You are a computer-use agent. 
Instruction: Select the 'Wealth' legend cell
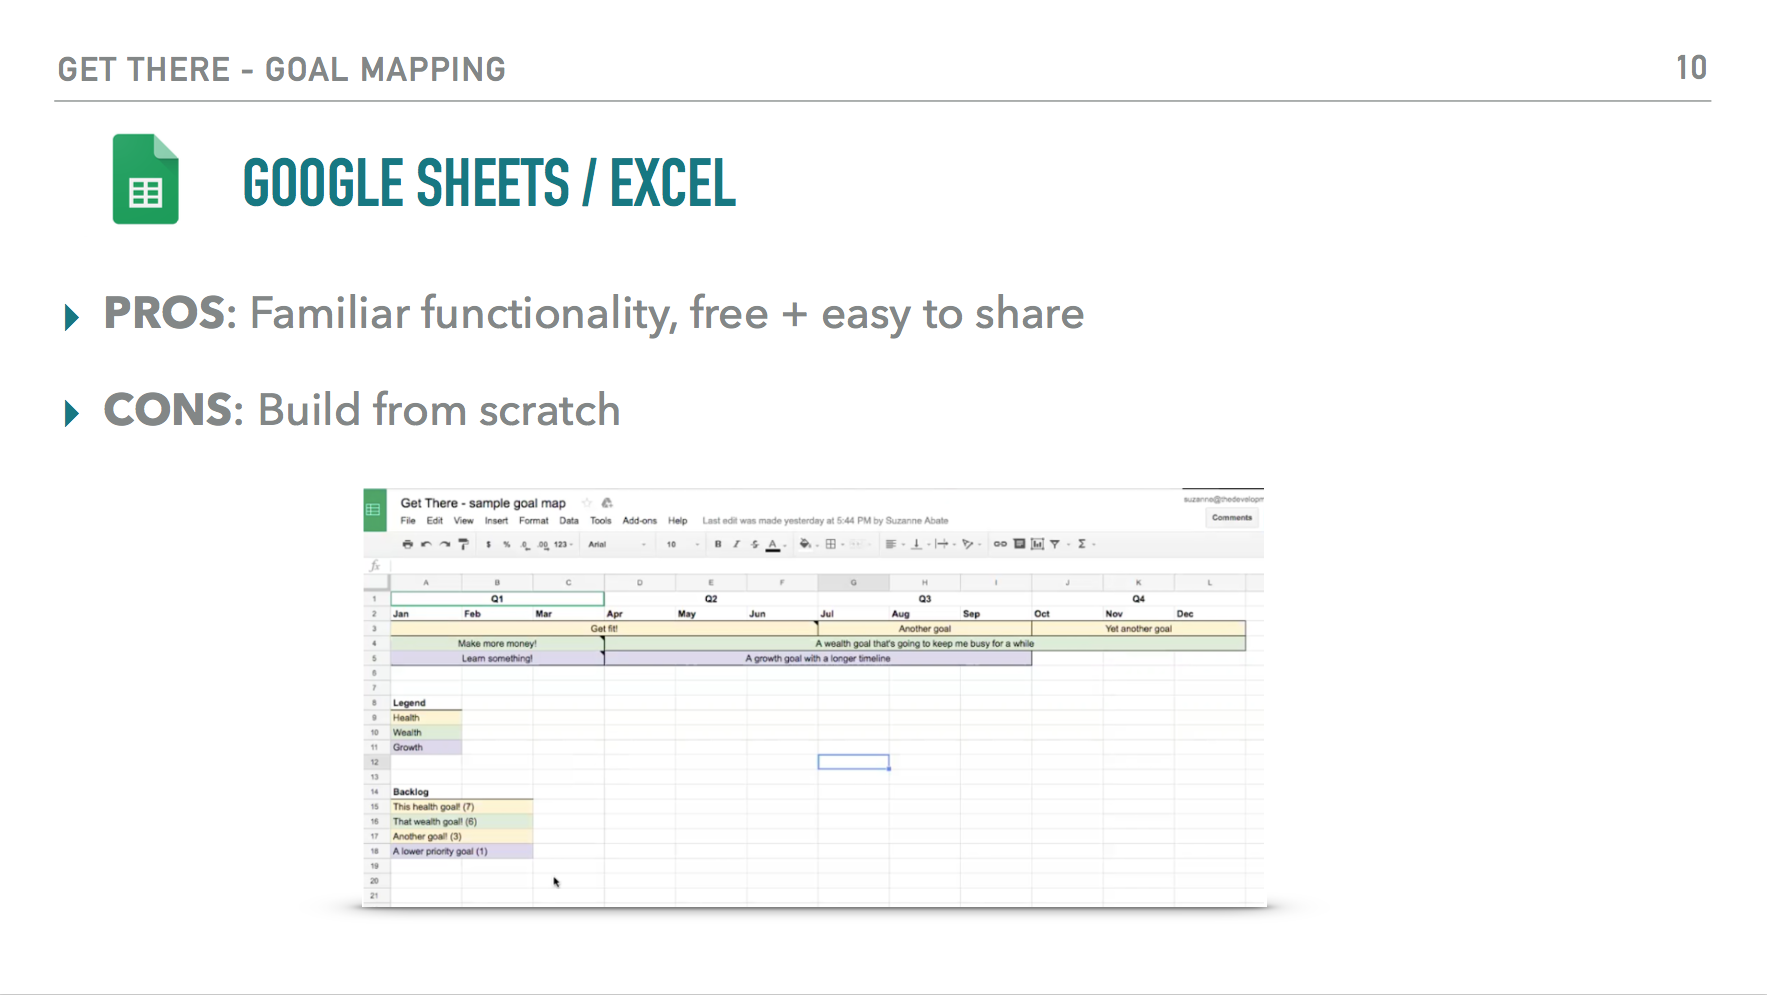point(426,733)
